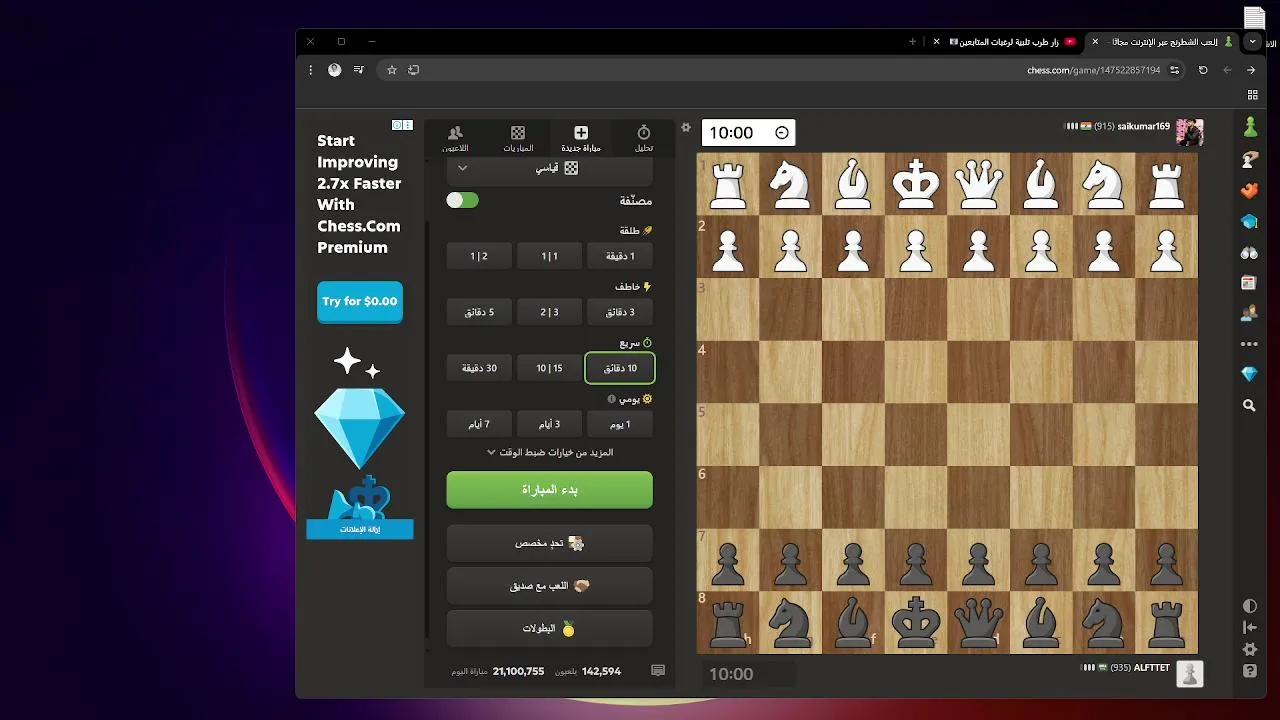This screenshot has width=1280, height=720.
Task: Click the اللعب مع صديق button
Action: [x=549, y=586]
